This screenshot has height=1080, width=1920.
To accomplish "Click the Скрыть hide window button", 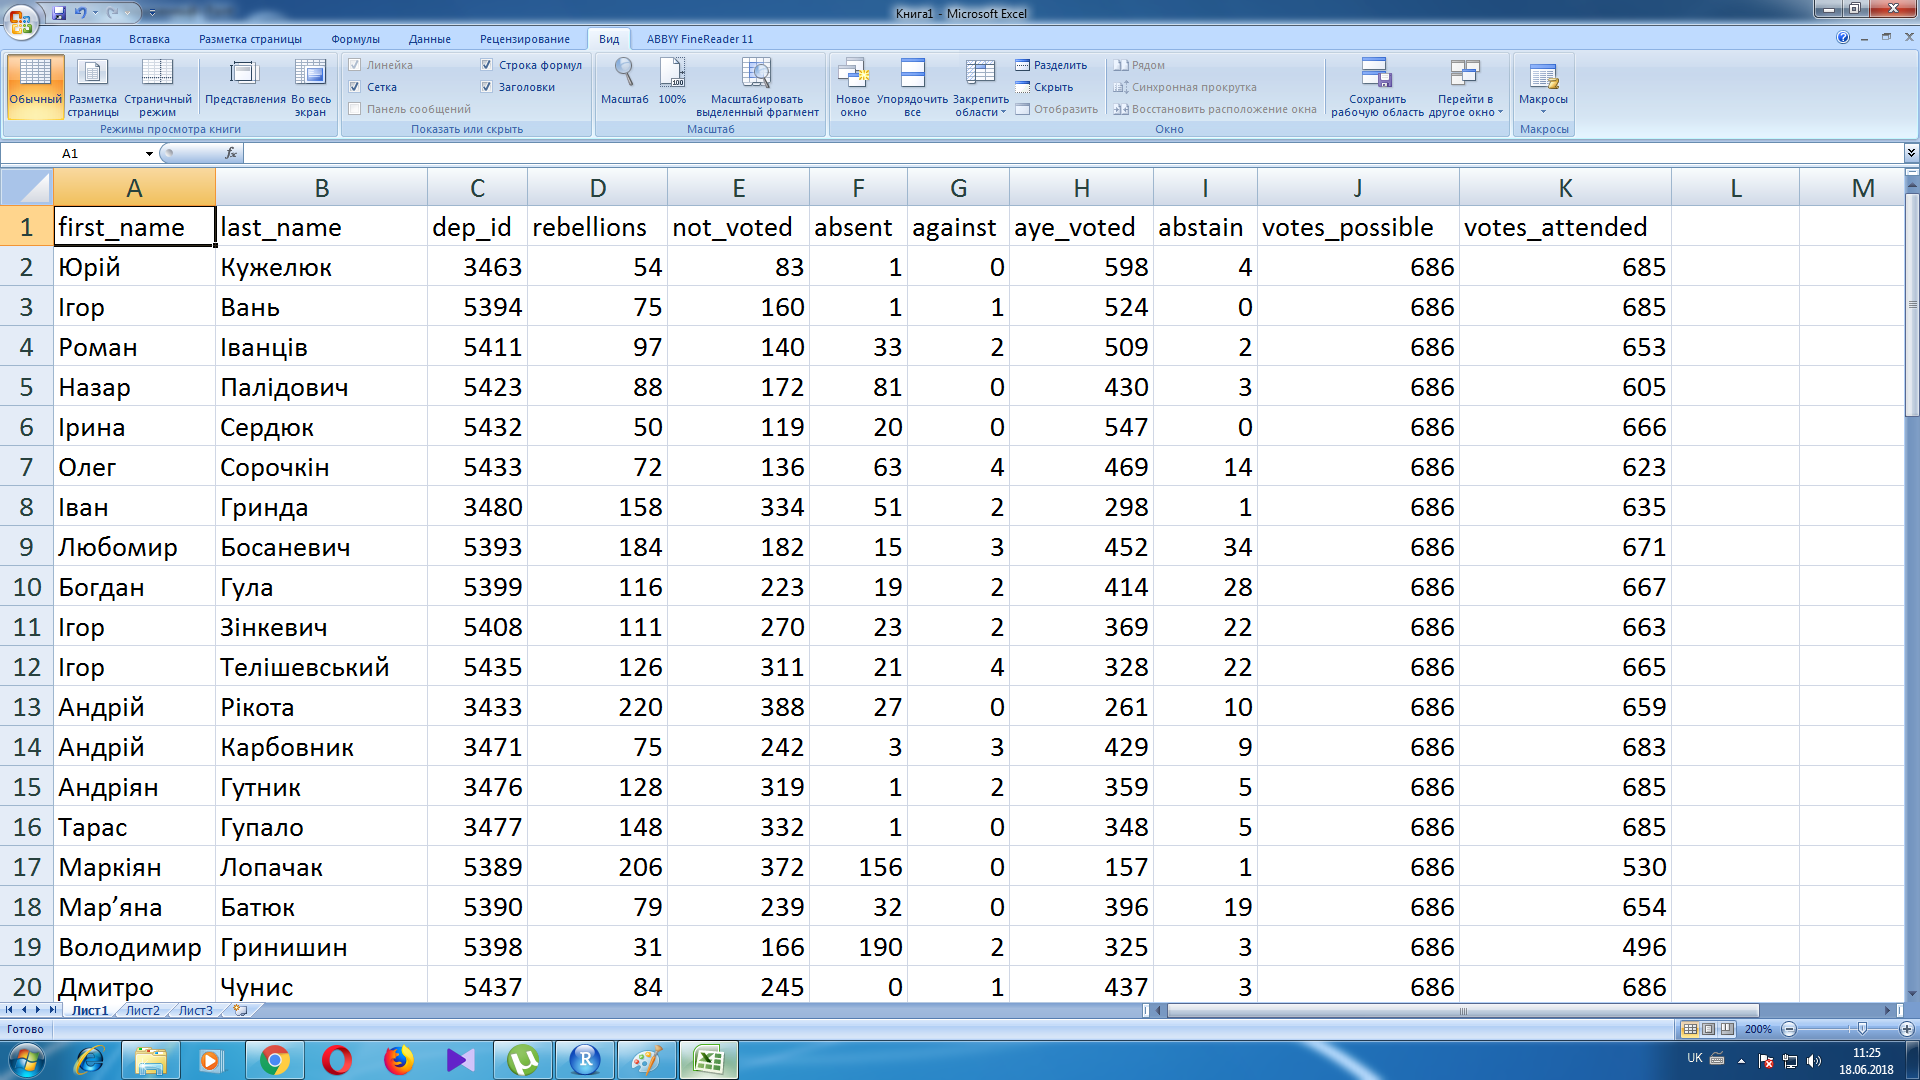I will pos(1044,87).
